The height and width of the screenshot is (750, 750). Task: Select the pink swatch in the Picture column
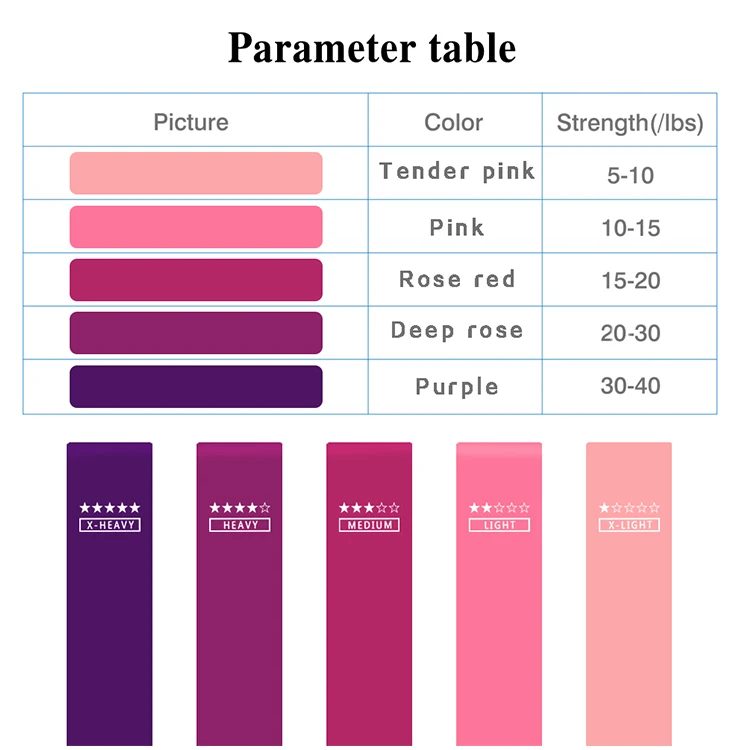coord(196,226)
